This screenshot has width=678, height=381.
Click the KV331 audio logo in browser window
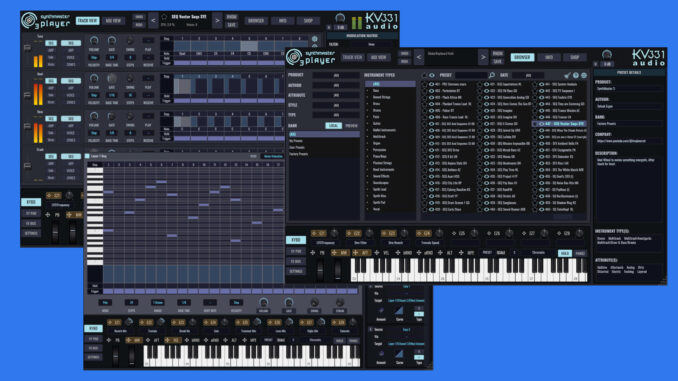click(x=648, y=57)
